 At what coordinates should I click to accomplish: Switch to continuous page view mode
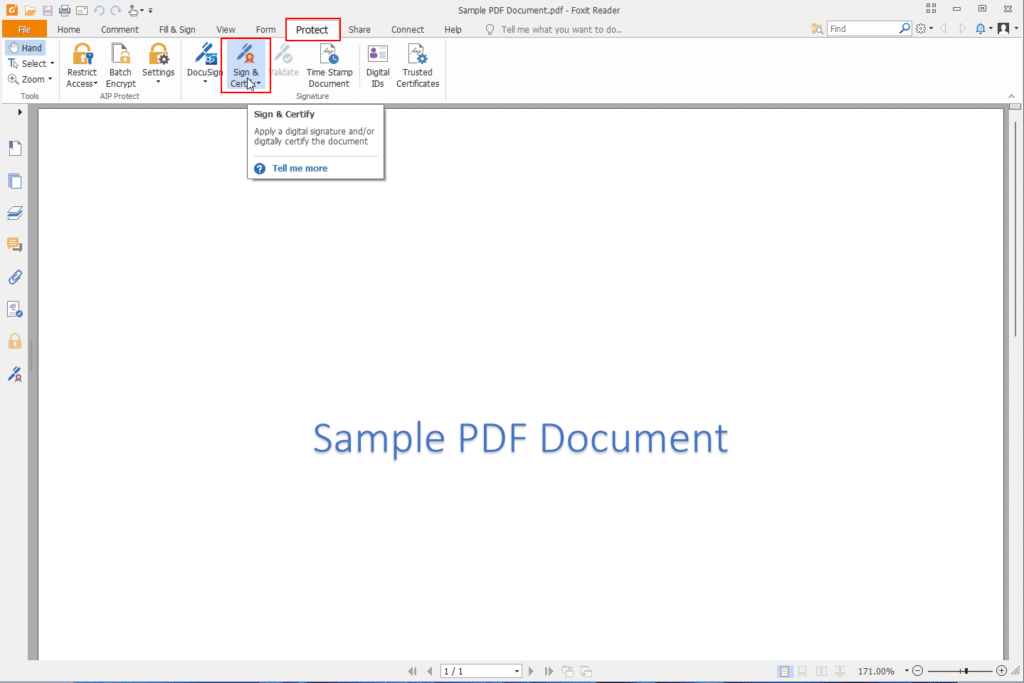pos(803,671)
